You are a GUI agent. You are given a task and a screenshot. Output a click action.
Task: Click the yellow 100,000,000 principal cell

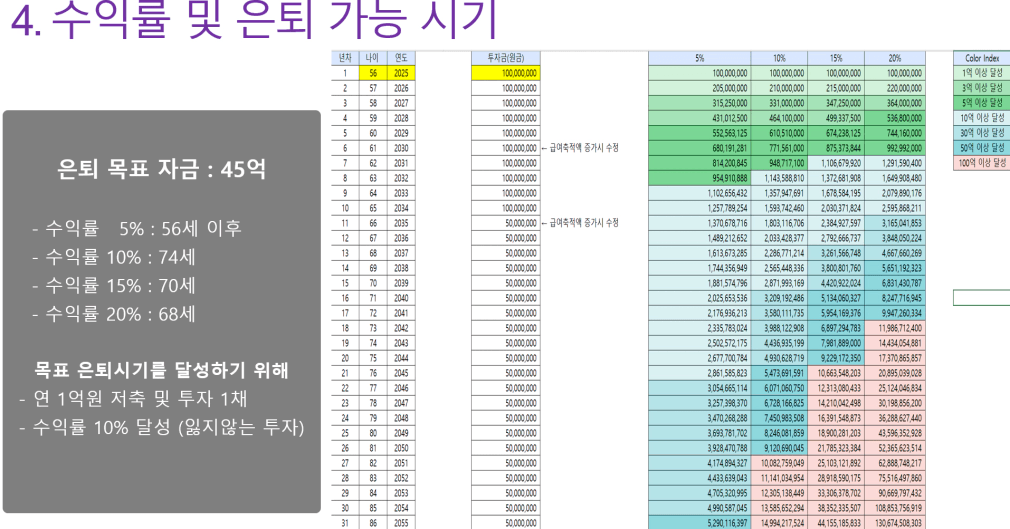click(x=506, y=73)
